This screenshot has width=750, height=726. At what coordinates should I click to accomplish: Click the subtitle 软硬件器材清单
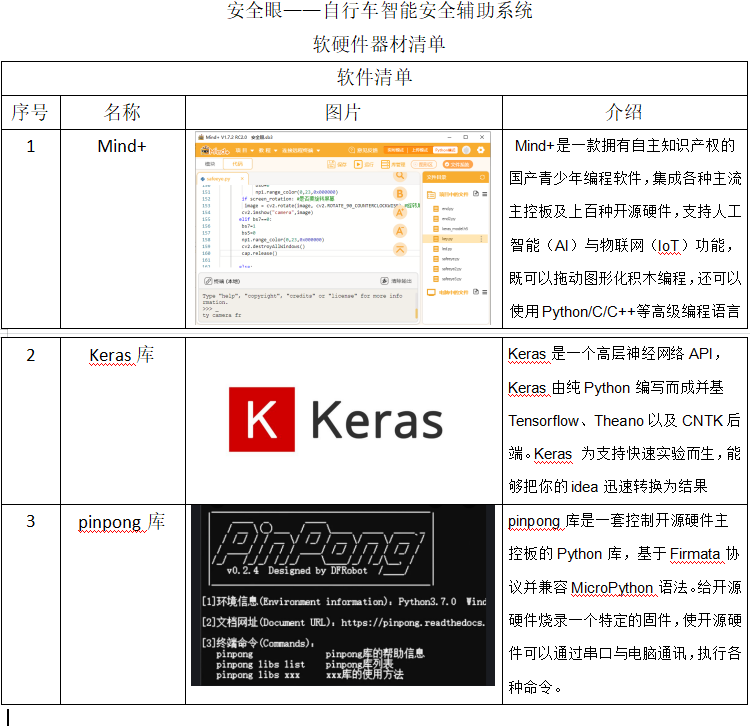(379, 44)
